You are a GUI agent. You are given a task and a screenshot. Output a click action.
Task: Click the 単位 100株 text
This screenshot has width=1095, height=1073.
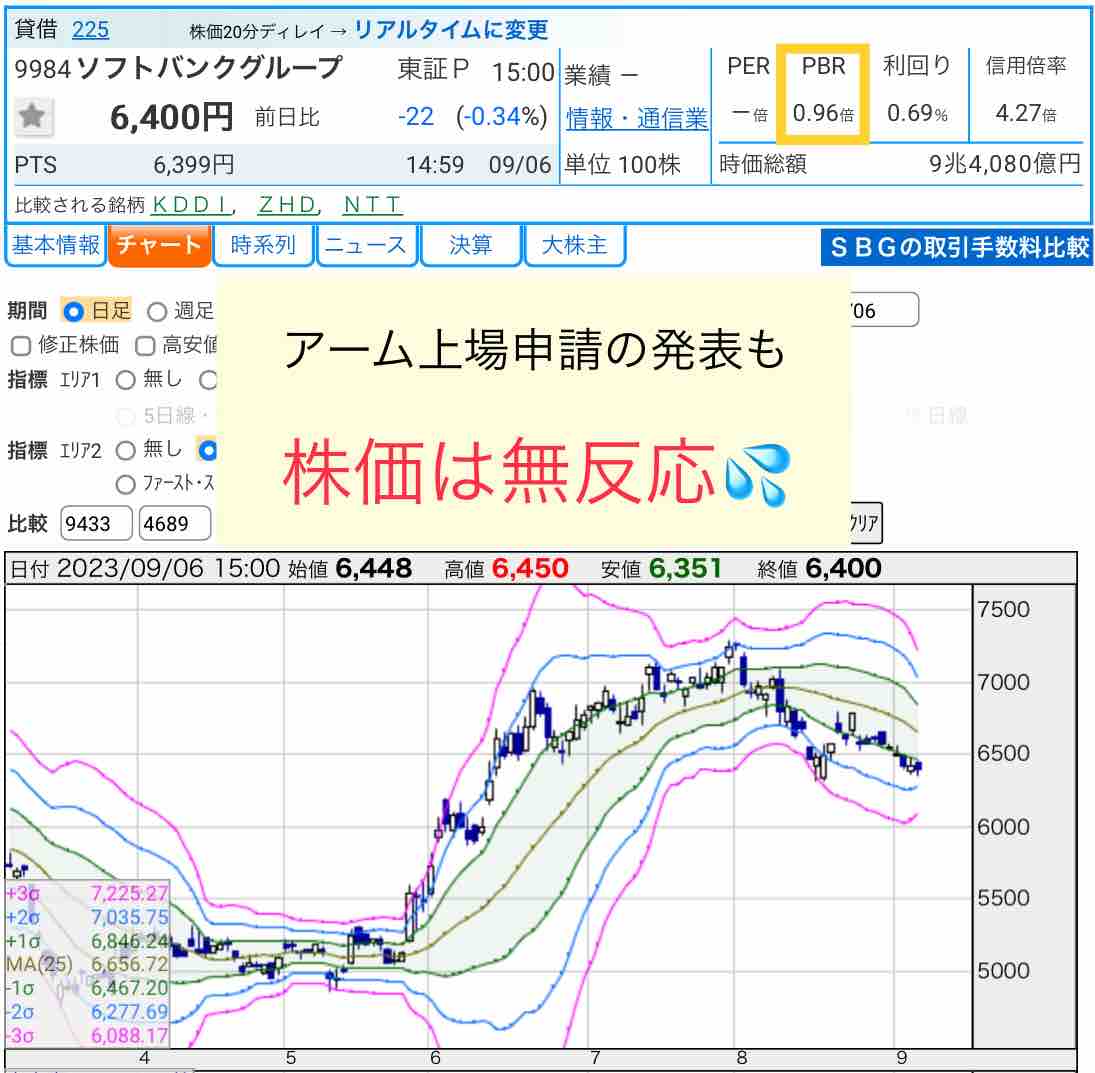click(x=622, y=165)
